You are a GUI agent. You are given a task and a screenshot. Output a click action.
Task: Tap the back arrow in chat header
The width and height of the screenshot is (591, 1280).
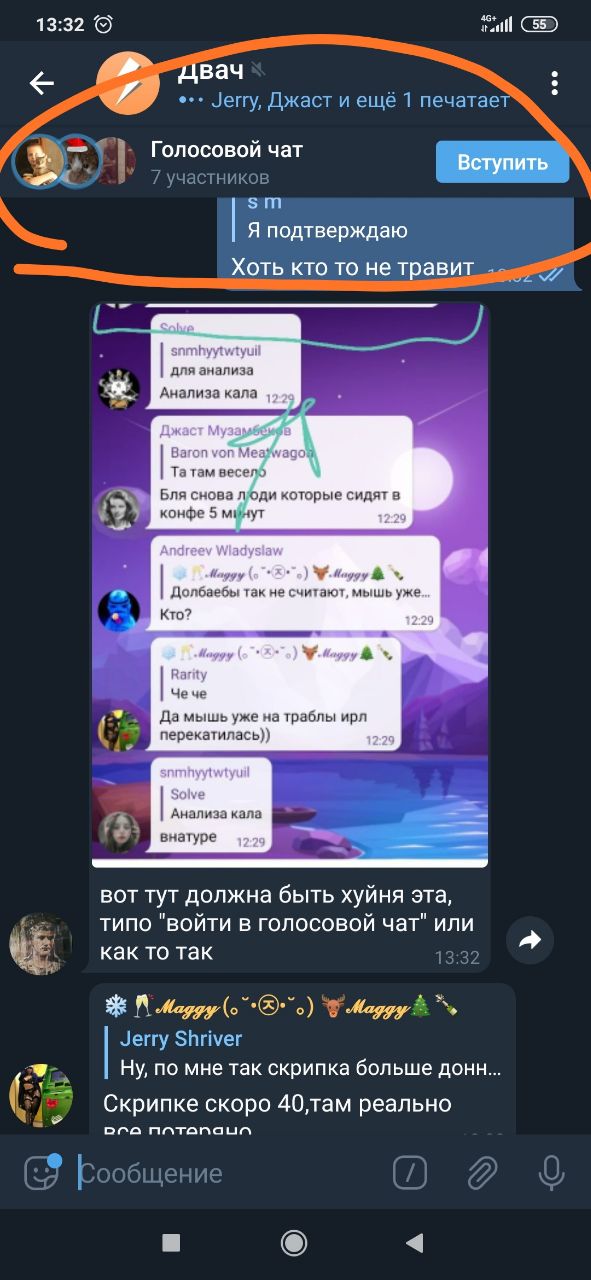41,83
